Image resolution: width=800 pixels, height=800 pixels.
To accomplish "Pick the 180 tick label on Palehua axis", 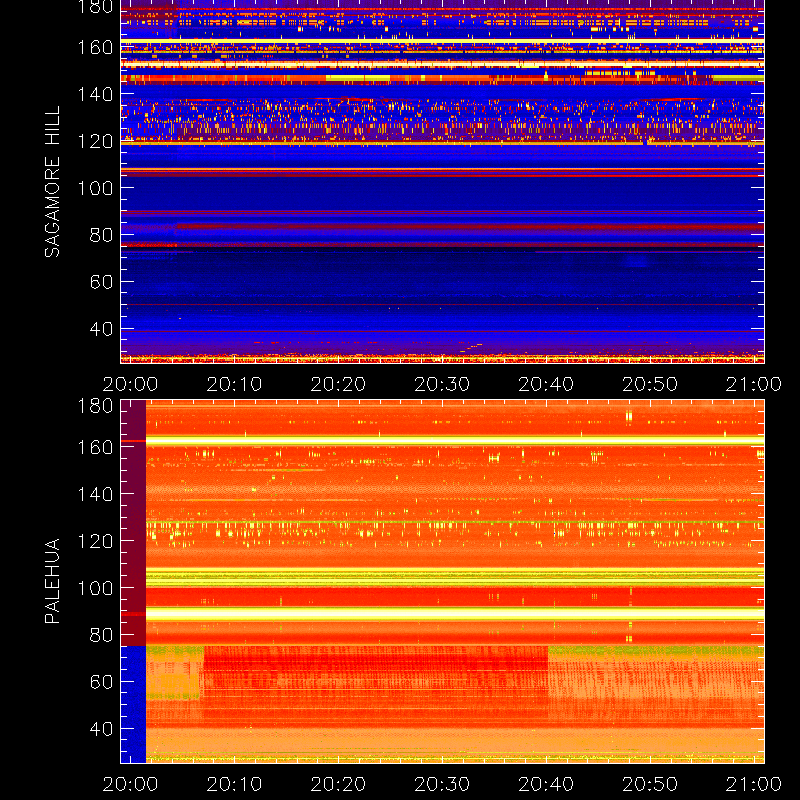I will pyautogui.click(x=95, y=406).
